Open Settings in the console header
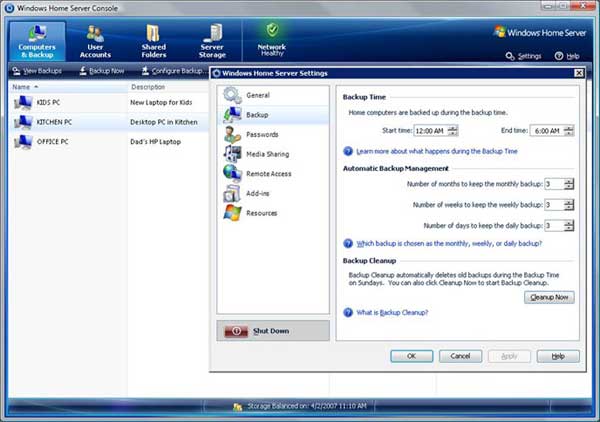 [523, 56]
